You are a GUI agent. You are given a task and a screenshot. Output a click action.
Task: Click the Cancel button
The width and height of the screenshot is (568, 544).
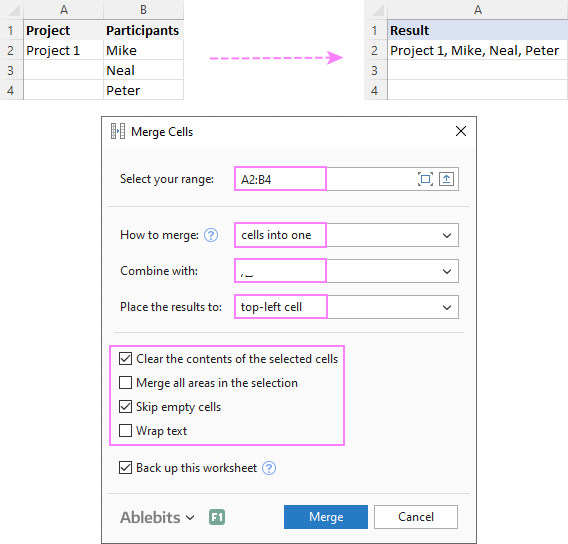click(416, 517)
